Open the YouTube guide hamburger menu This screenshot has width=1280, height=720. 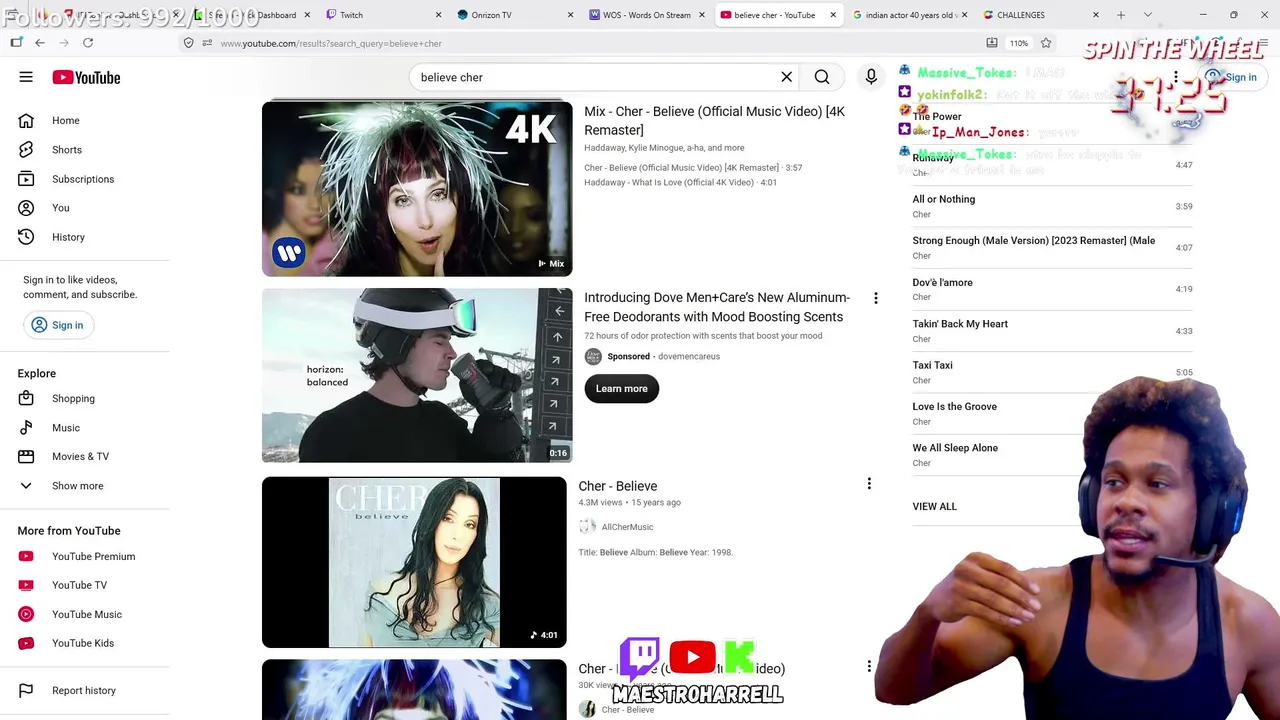point(26,77)
